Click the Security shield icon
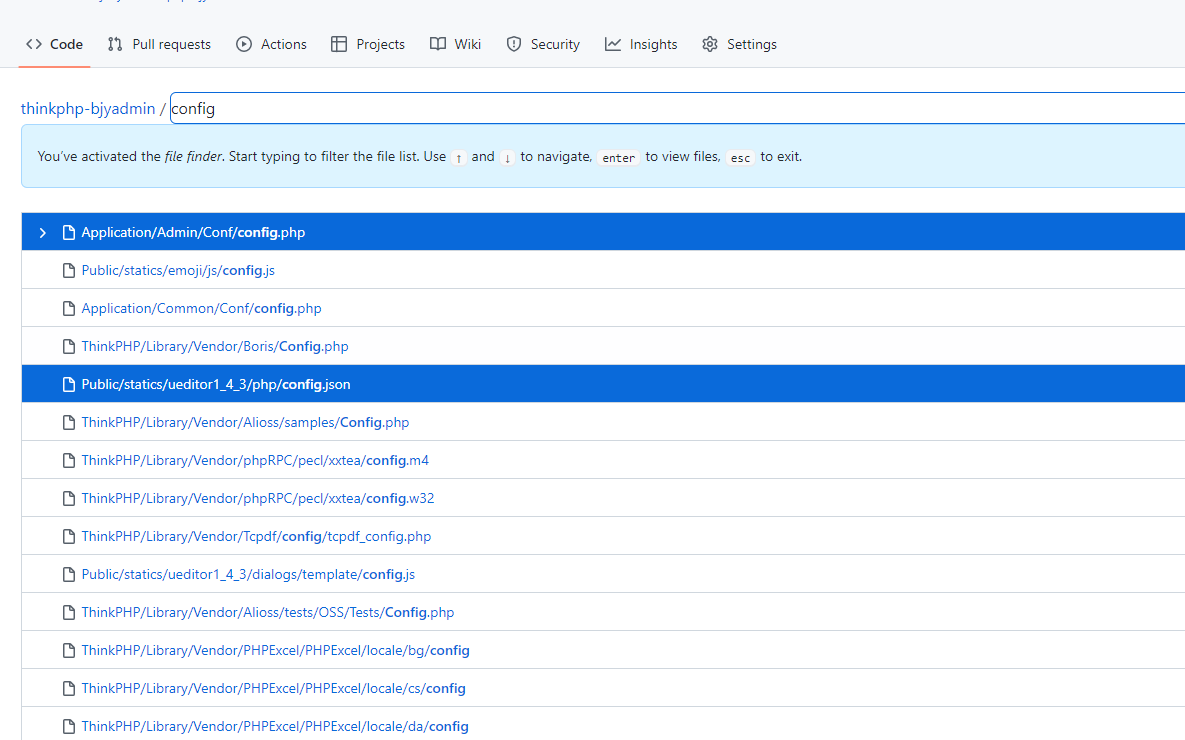Image resolution: width=1185 pixels, height=740 pixels. pos(514,45)
